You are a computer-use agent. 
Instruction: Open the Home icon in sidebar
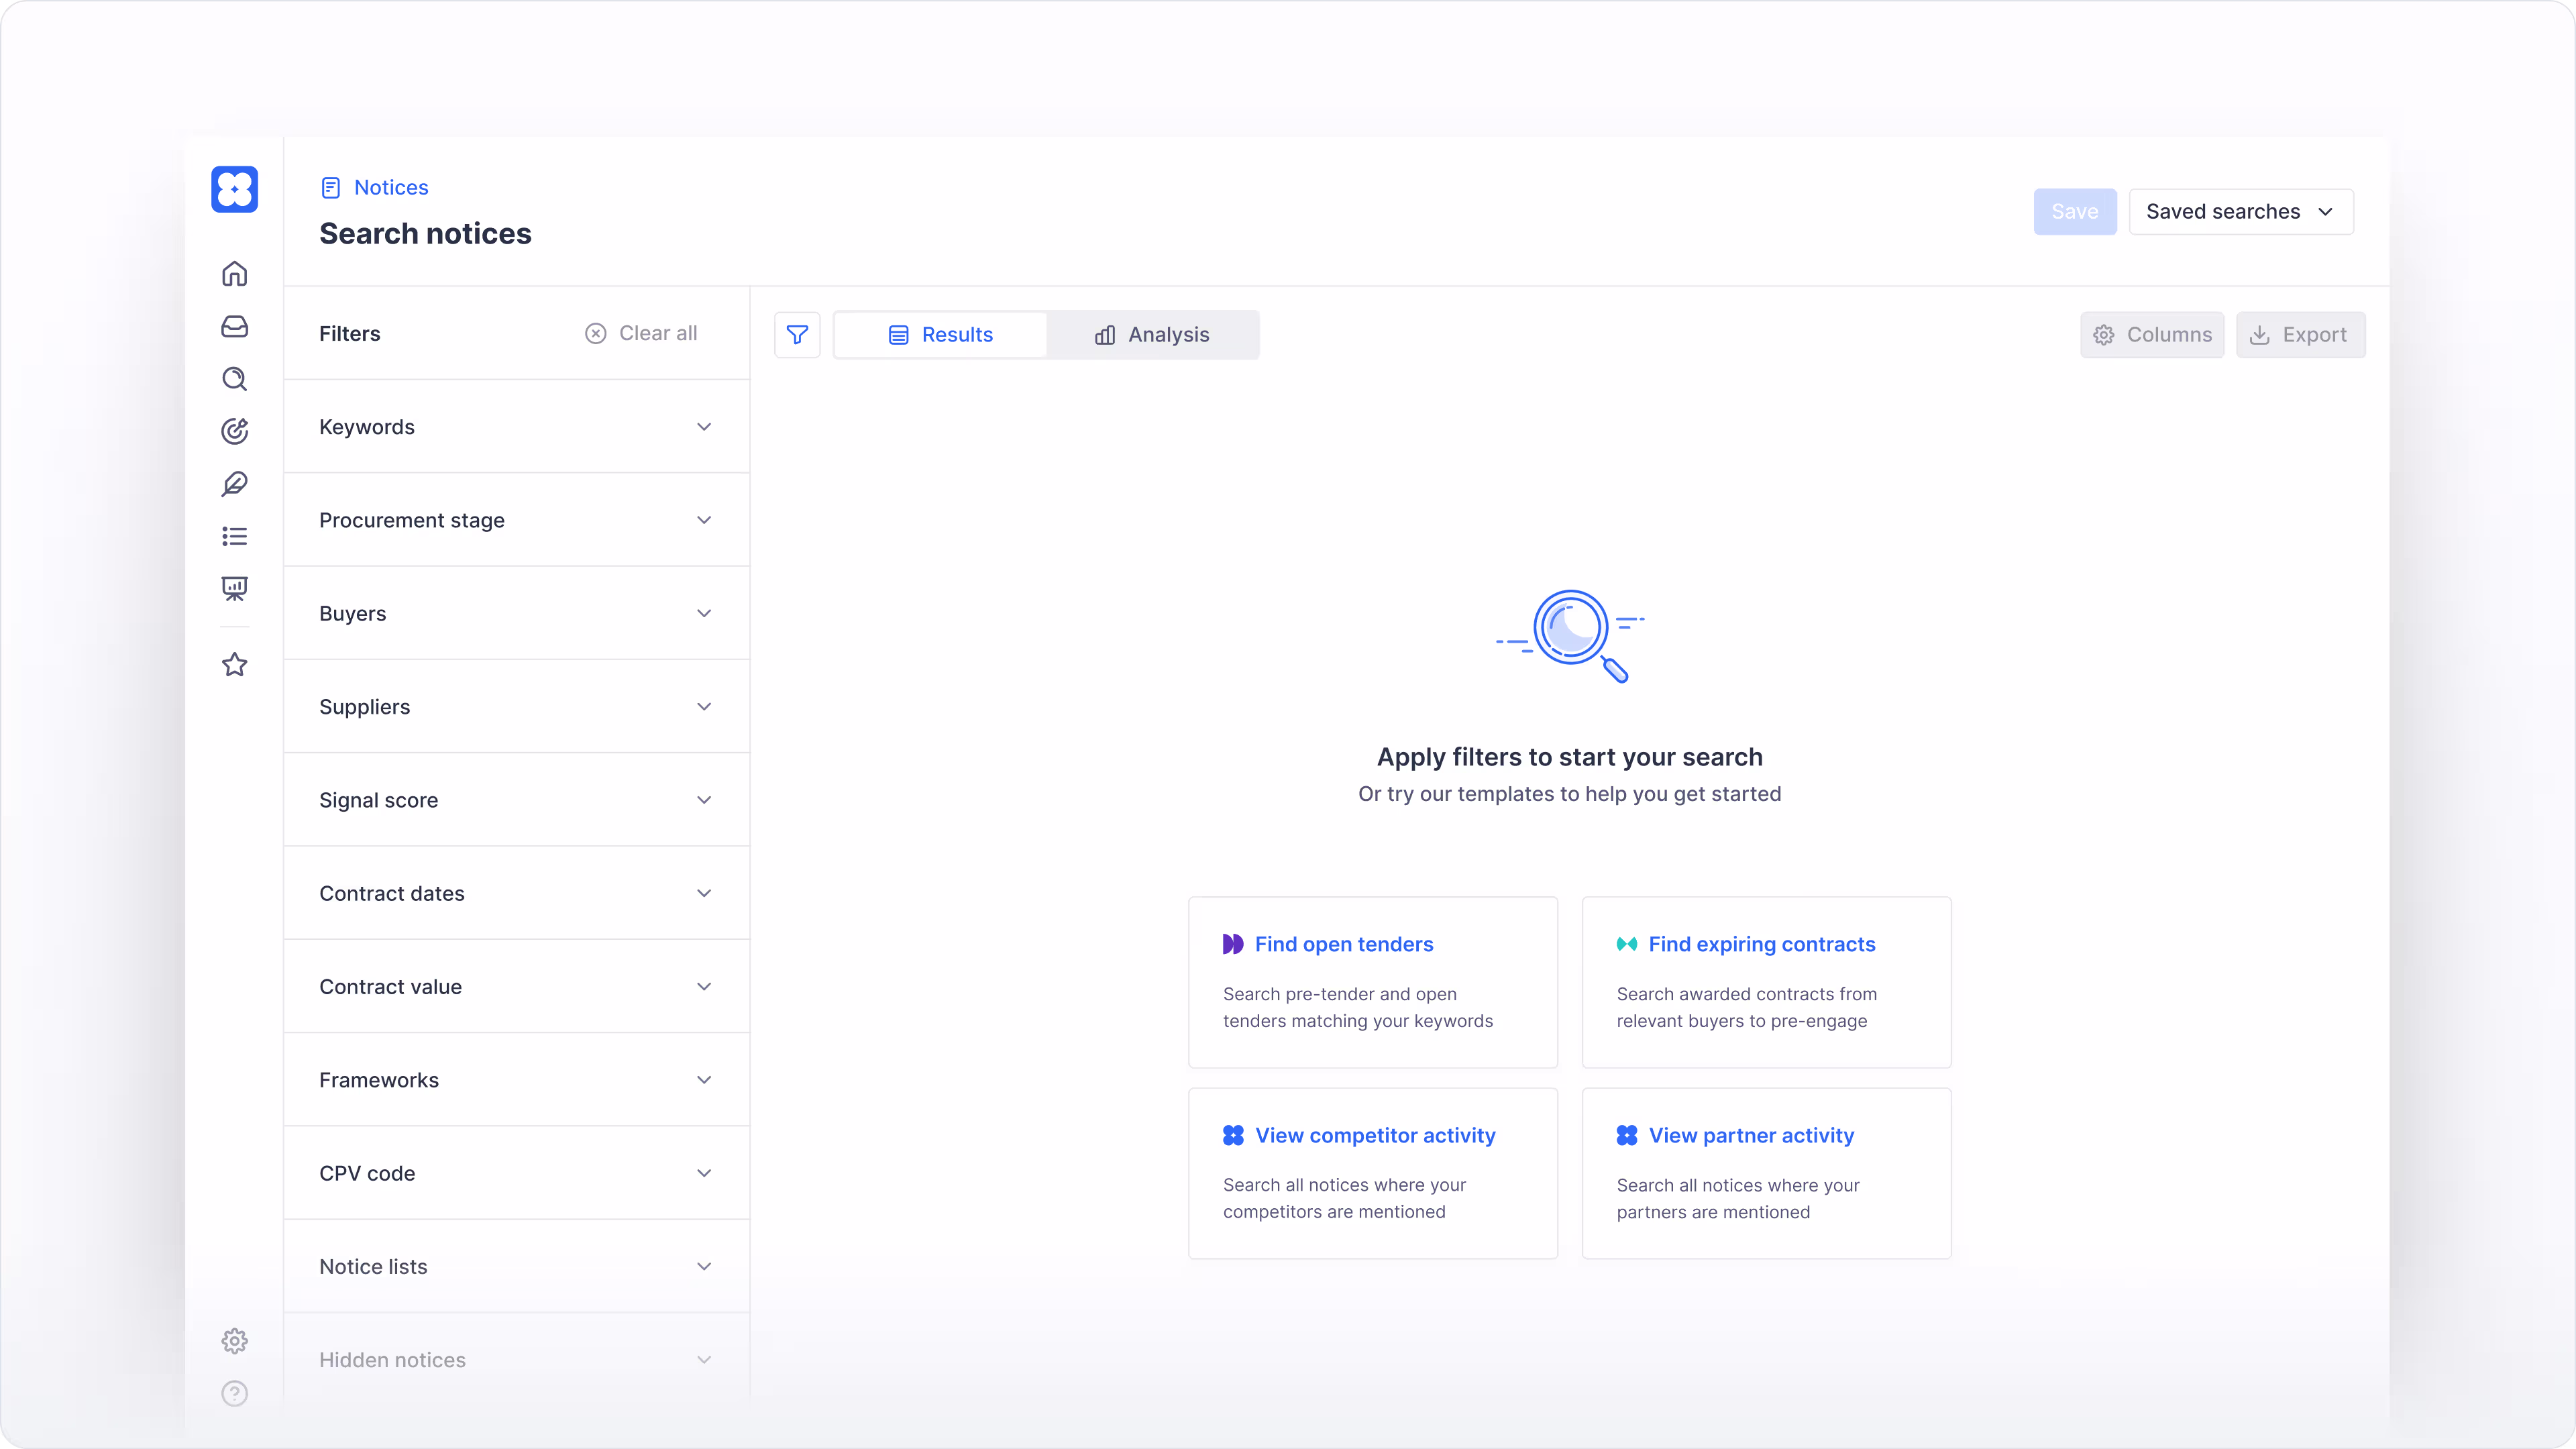(x=234, y=274)
